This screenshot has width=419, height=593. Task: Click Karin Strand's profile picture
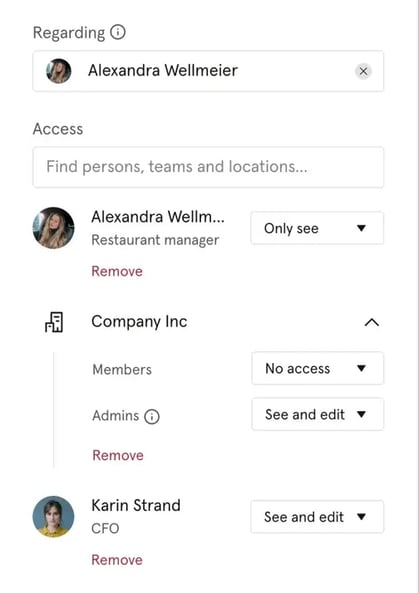point(53,516)
